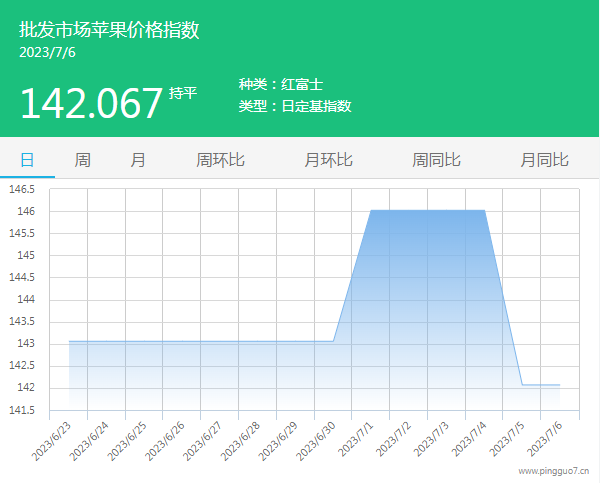
Task: Switch to the 周环比 tab
Action: [x=220, y=160]
